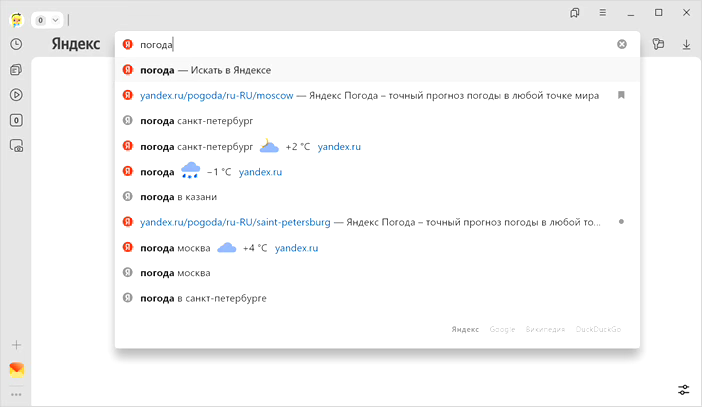Click the sidebar video player icon
The height and width of the screenshot is (407, 702).
coord(16,95)
